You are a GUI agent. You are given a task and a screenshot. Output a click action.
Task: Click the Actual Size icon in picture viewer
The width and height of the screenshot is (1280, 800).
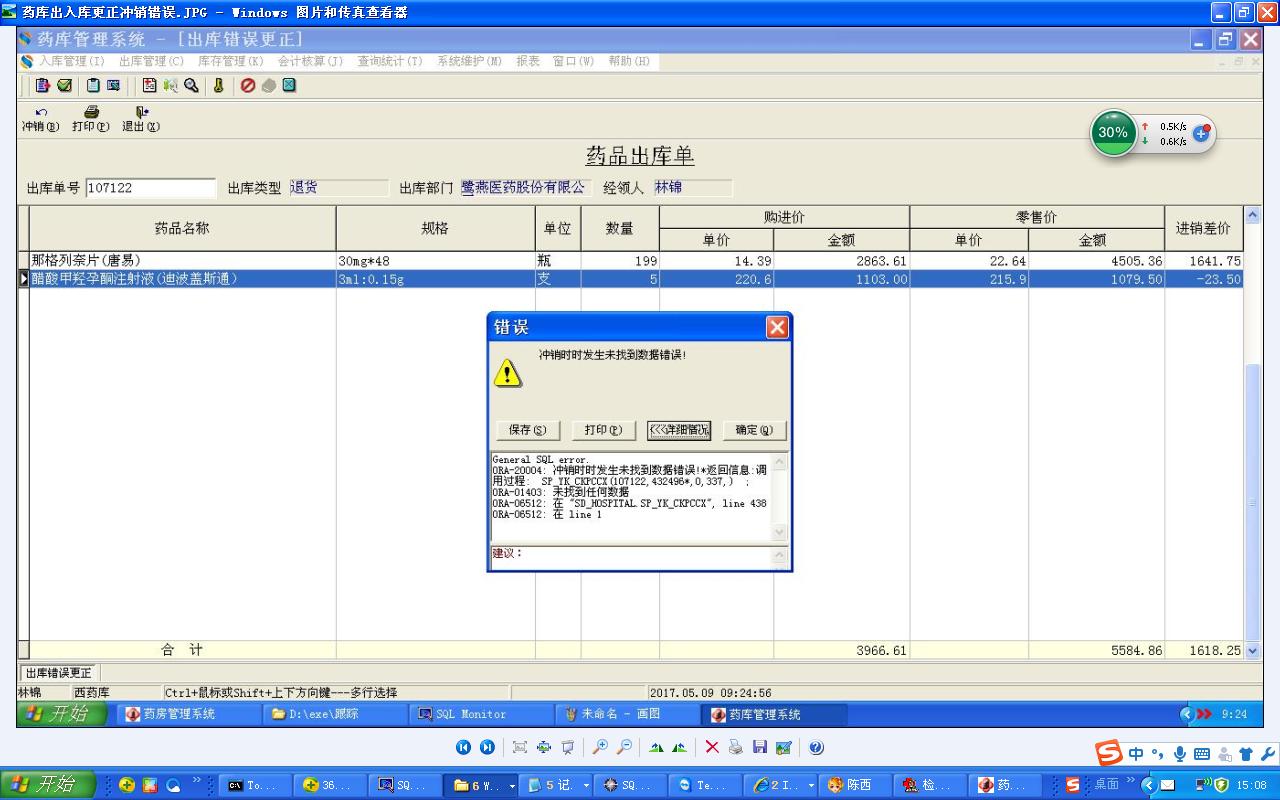[x=544, y=747]
